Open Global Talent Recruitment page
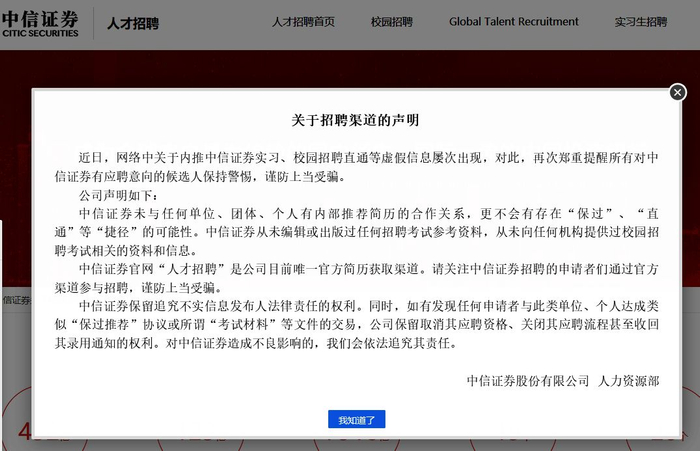700x451 pixels. (x=513, y=22)
